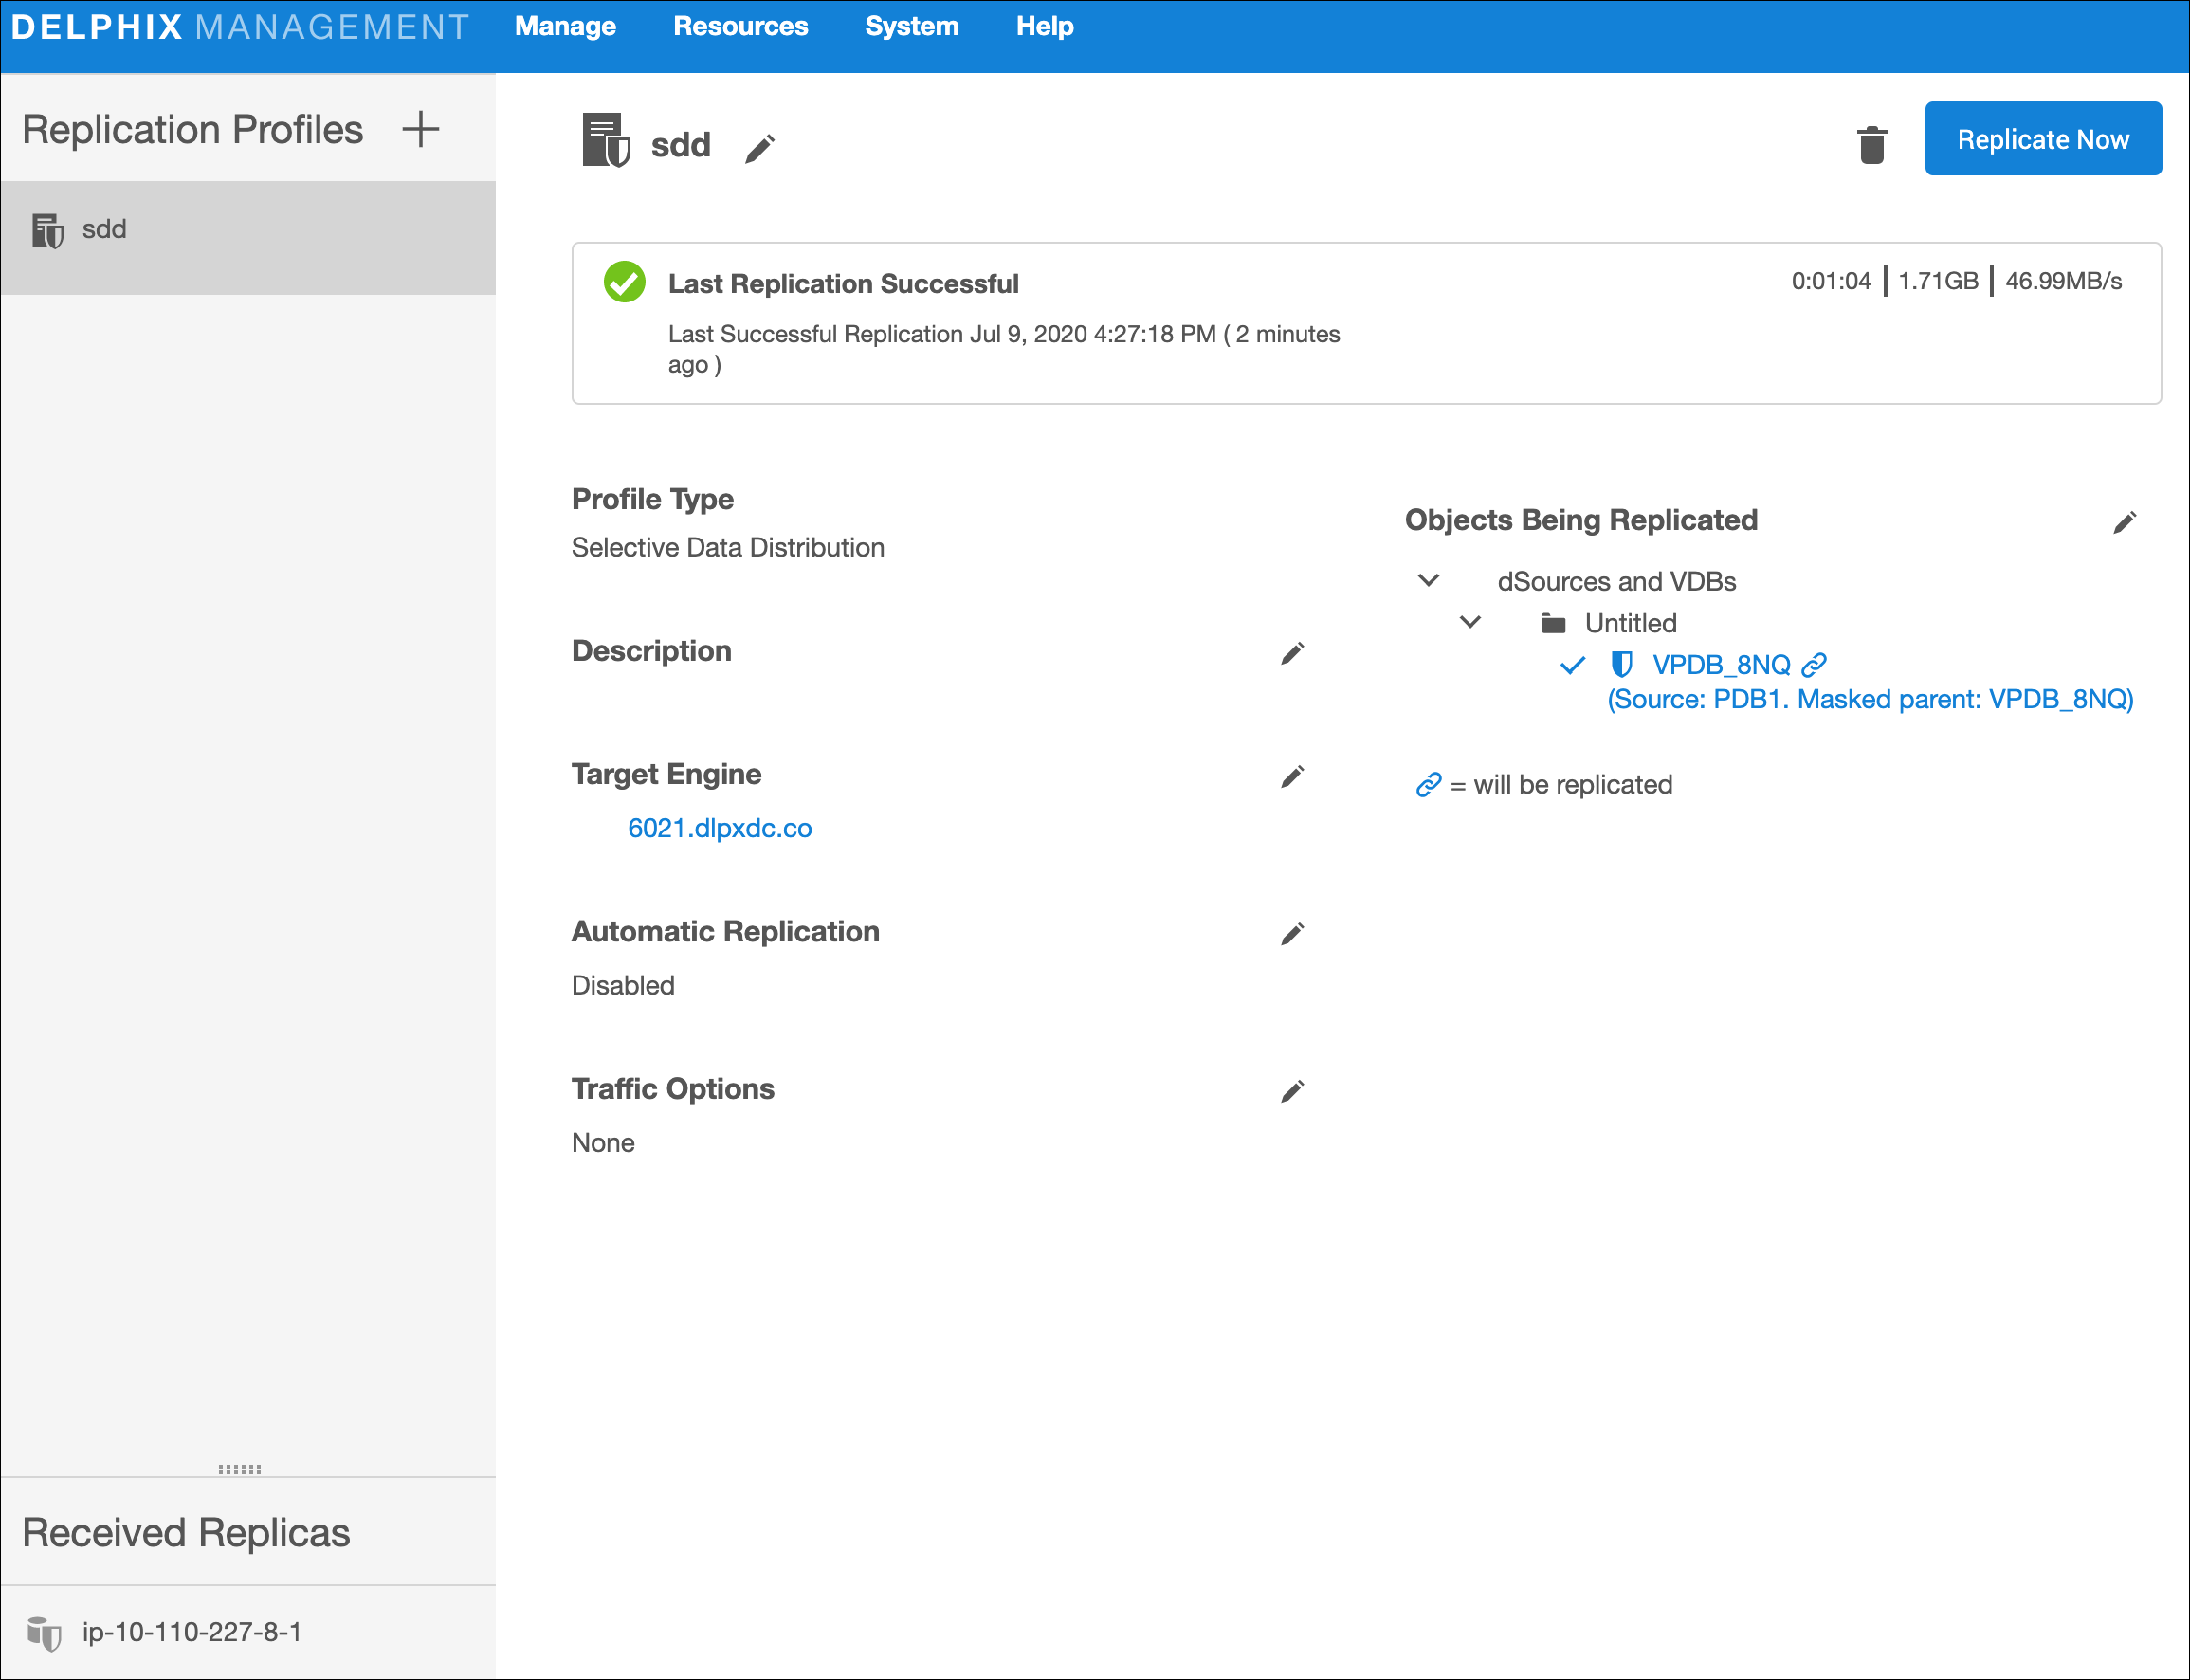Edit Traffic Options pencil icon
Image resolution: width=2190 pixels, height=1680 pixels.
(x=1291, y=1091)
